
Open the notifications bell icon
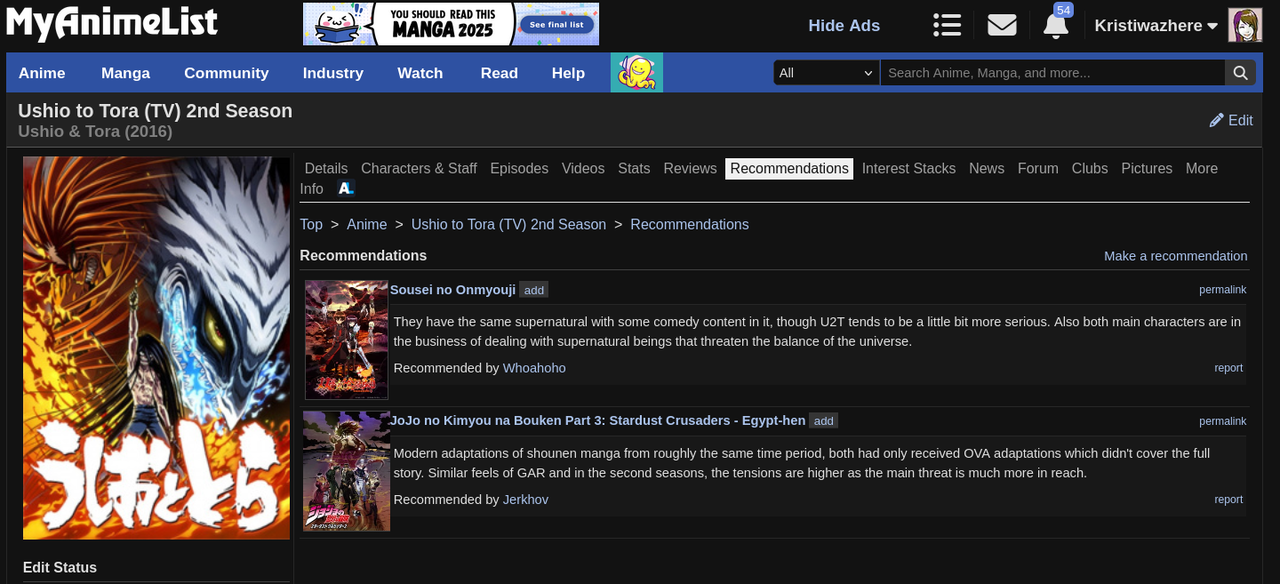1055,27
